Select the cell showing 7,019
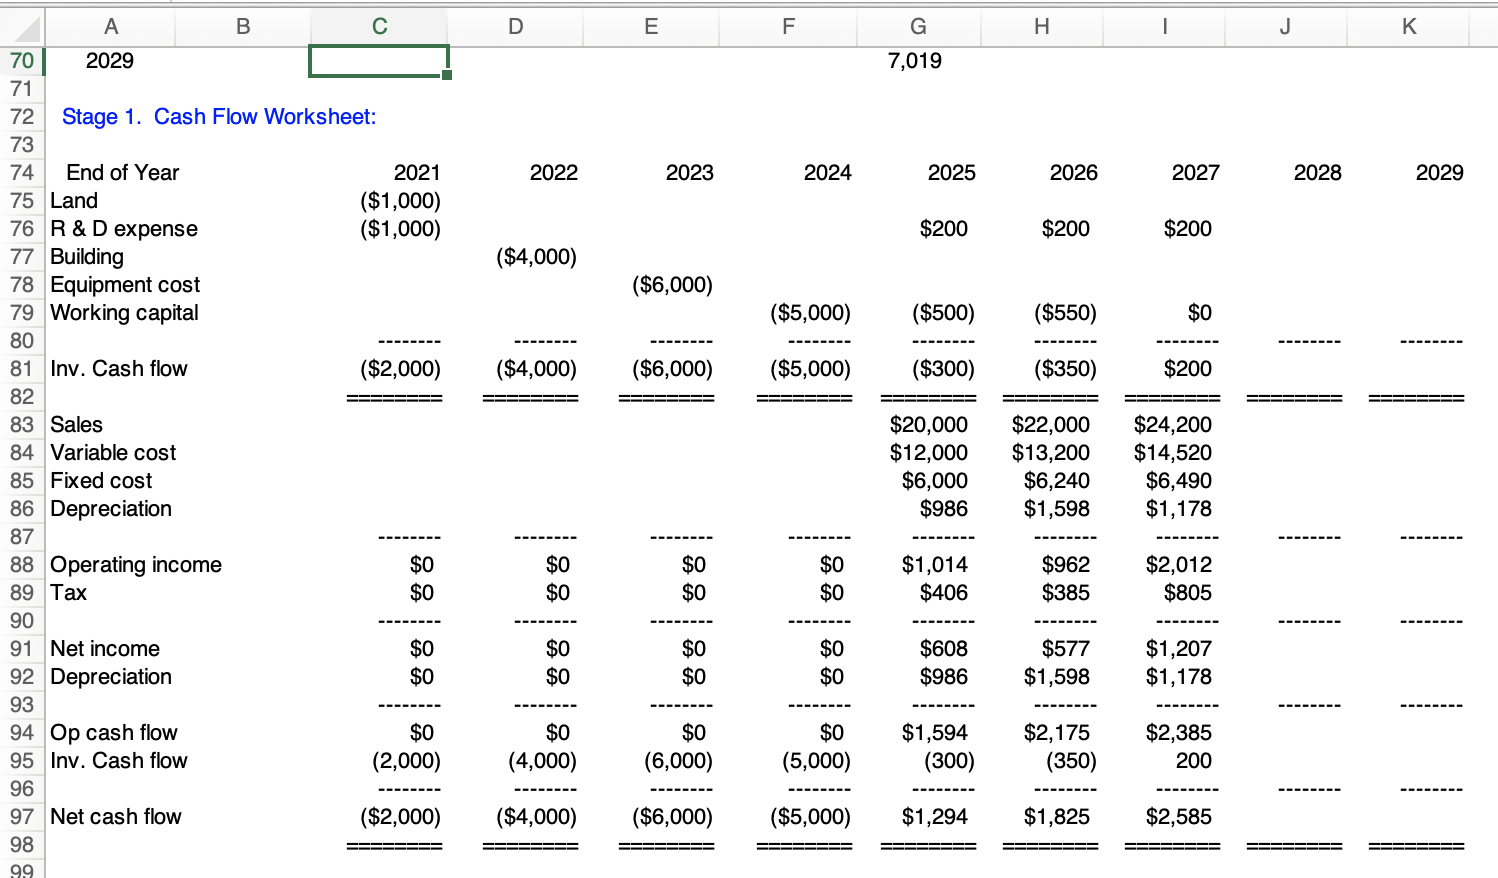 click(917, 61)
